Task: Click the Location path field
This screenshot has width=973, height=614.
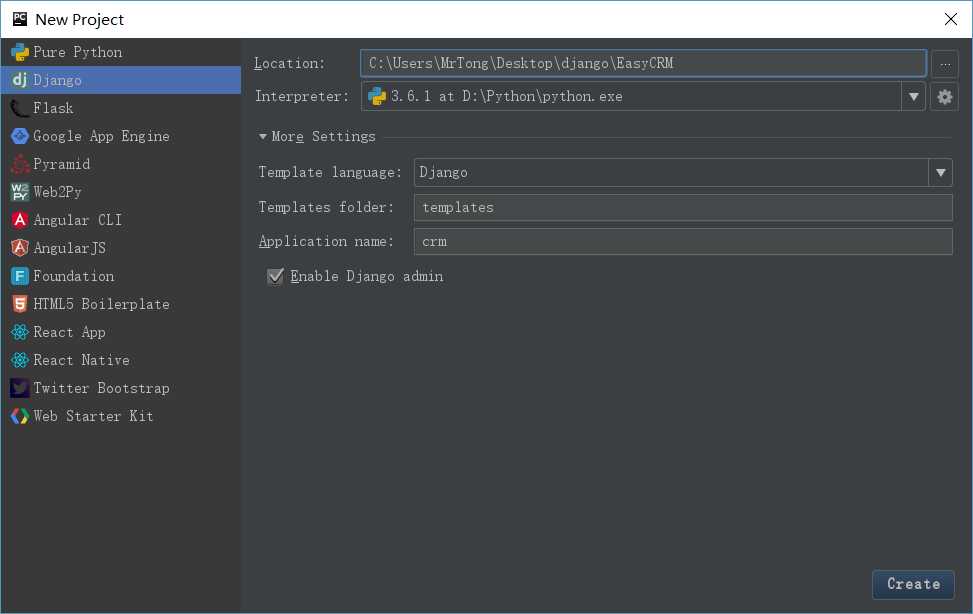Action: [x=643, y=64]
